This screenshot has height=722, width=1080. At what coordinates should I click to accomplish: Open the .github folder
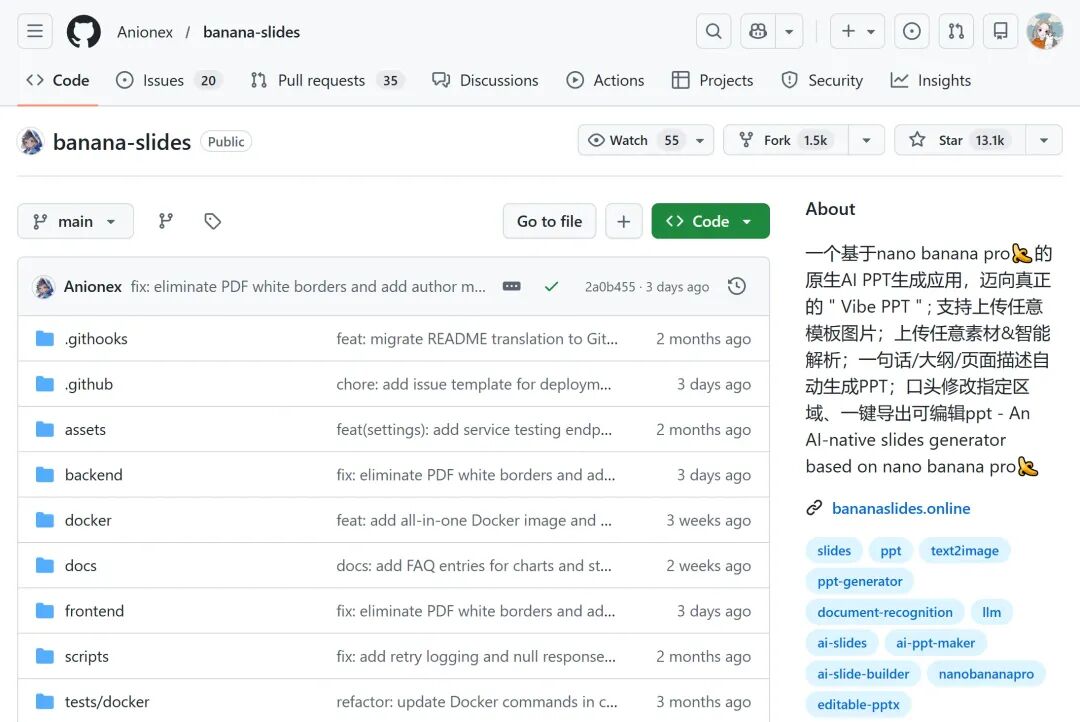[x=88, y=384]
